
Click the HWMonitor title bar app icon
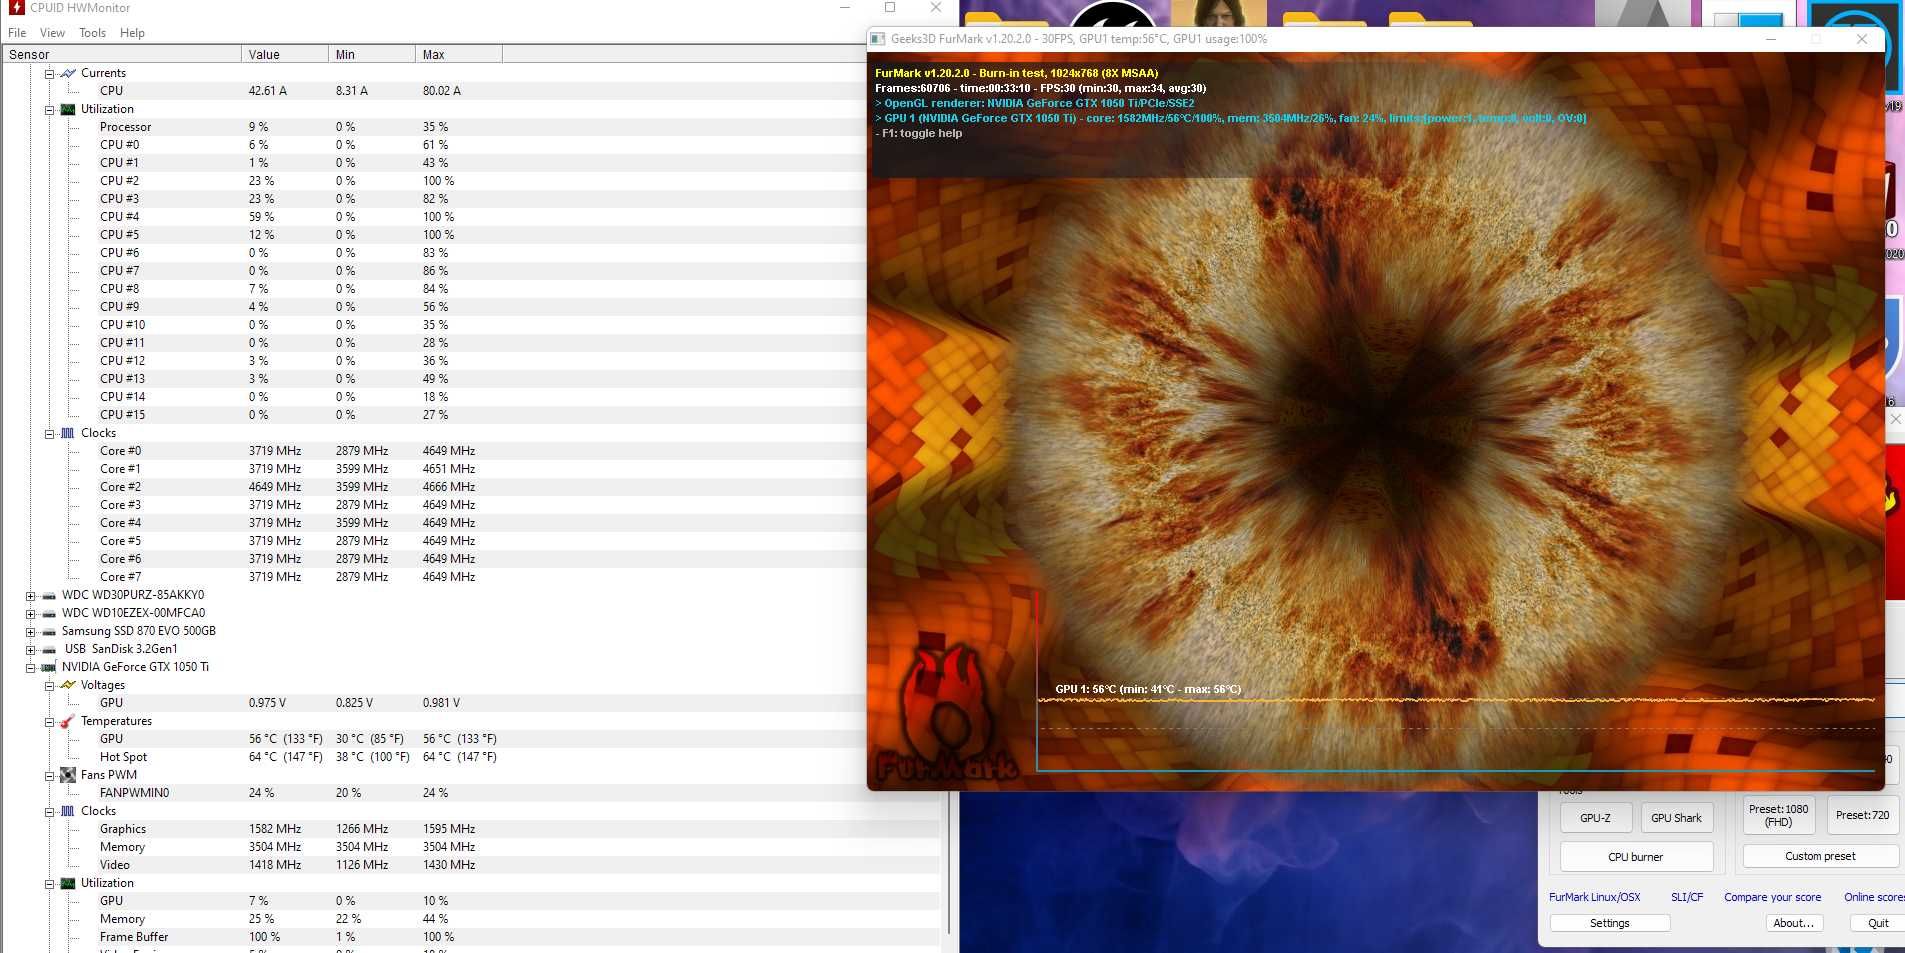16,8
